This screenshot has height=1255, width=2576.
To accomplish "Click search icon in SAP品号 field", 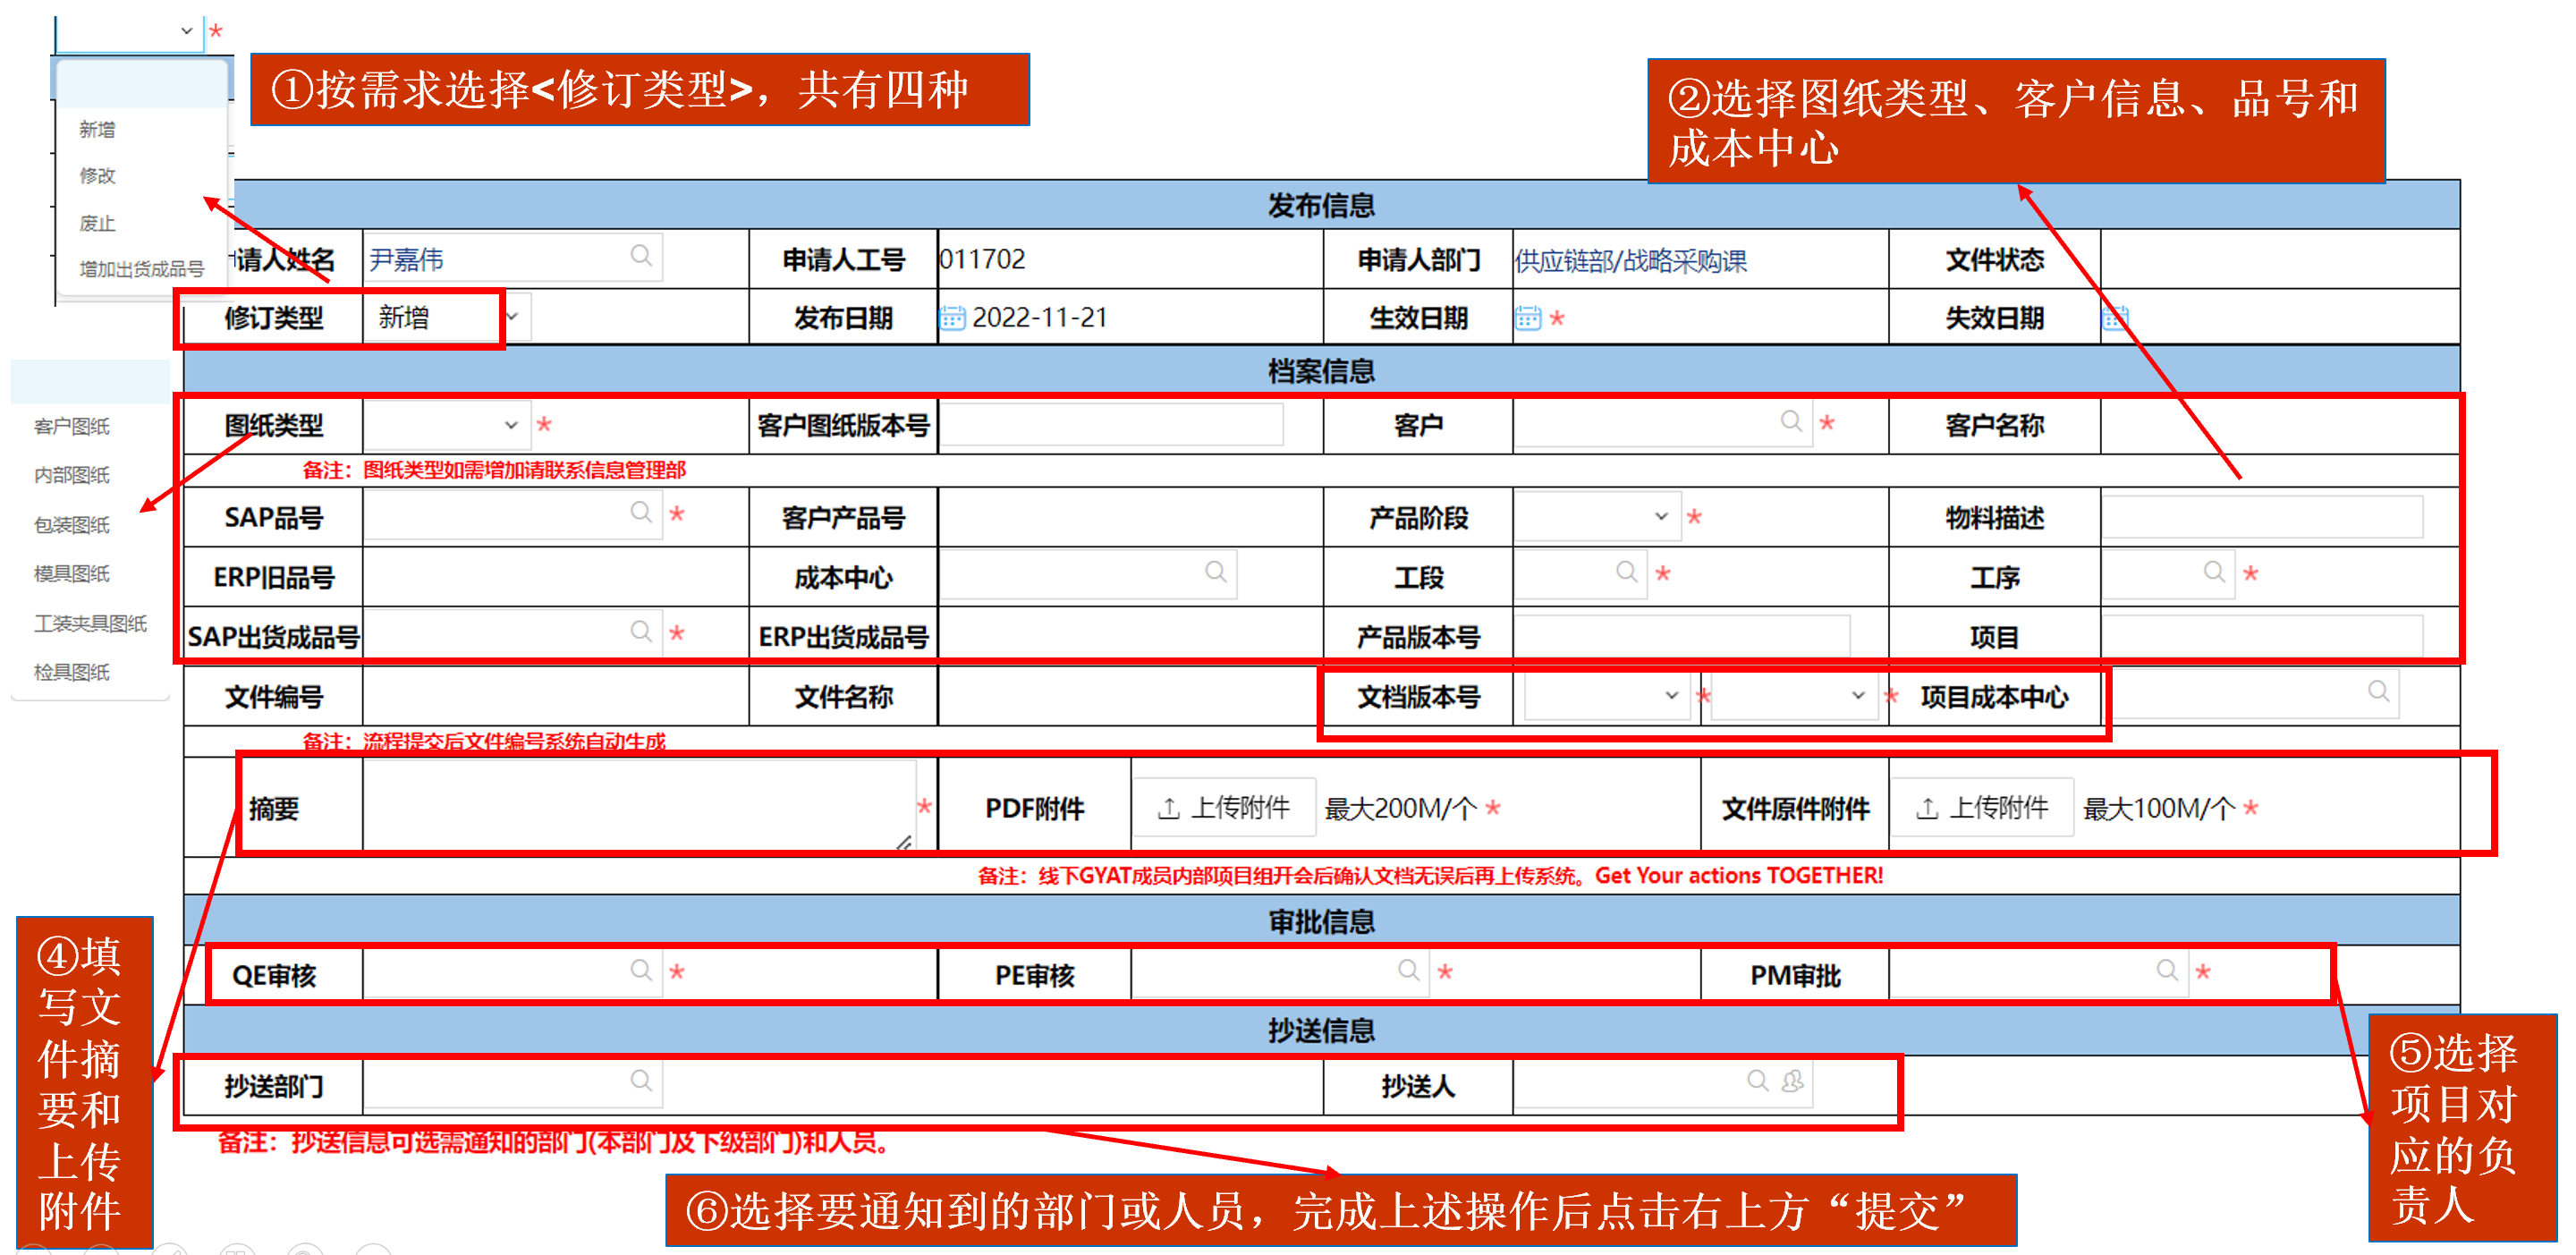I will pos(641,513).
